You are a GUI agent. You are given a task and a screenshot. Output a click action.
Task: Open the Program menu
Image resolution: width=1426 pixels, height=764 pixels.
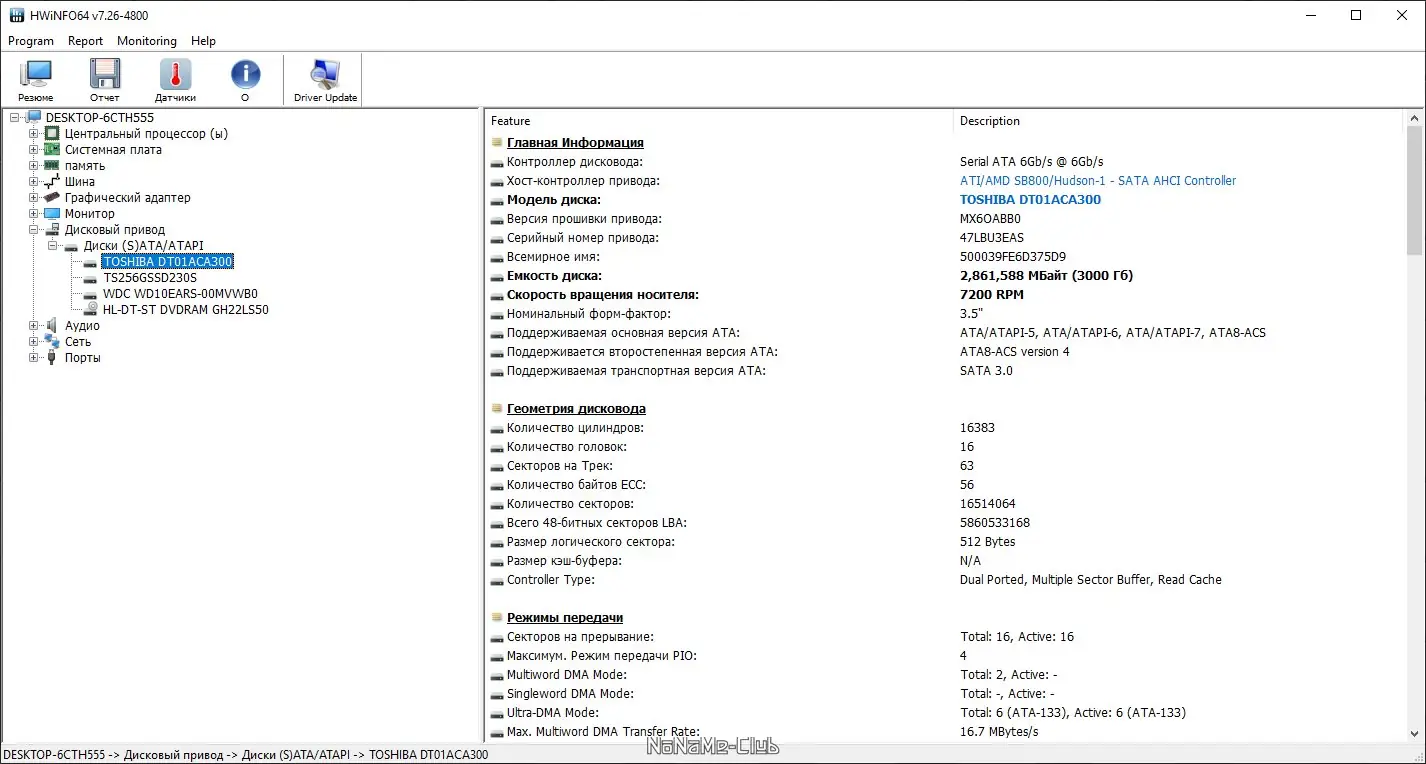coord(31,41)
